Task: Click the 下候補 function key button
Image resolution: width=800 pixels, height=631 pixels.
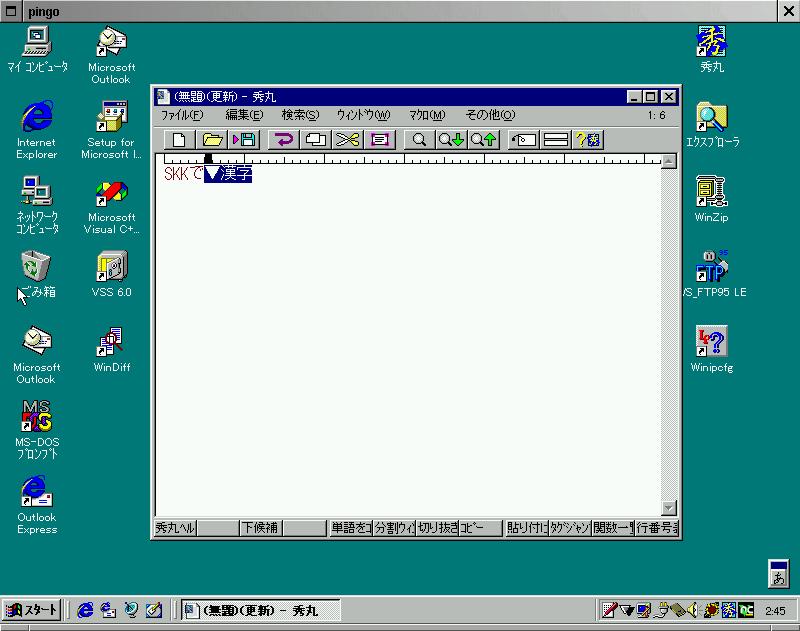Action: point(261,527)
